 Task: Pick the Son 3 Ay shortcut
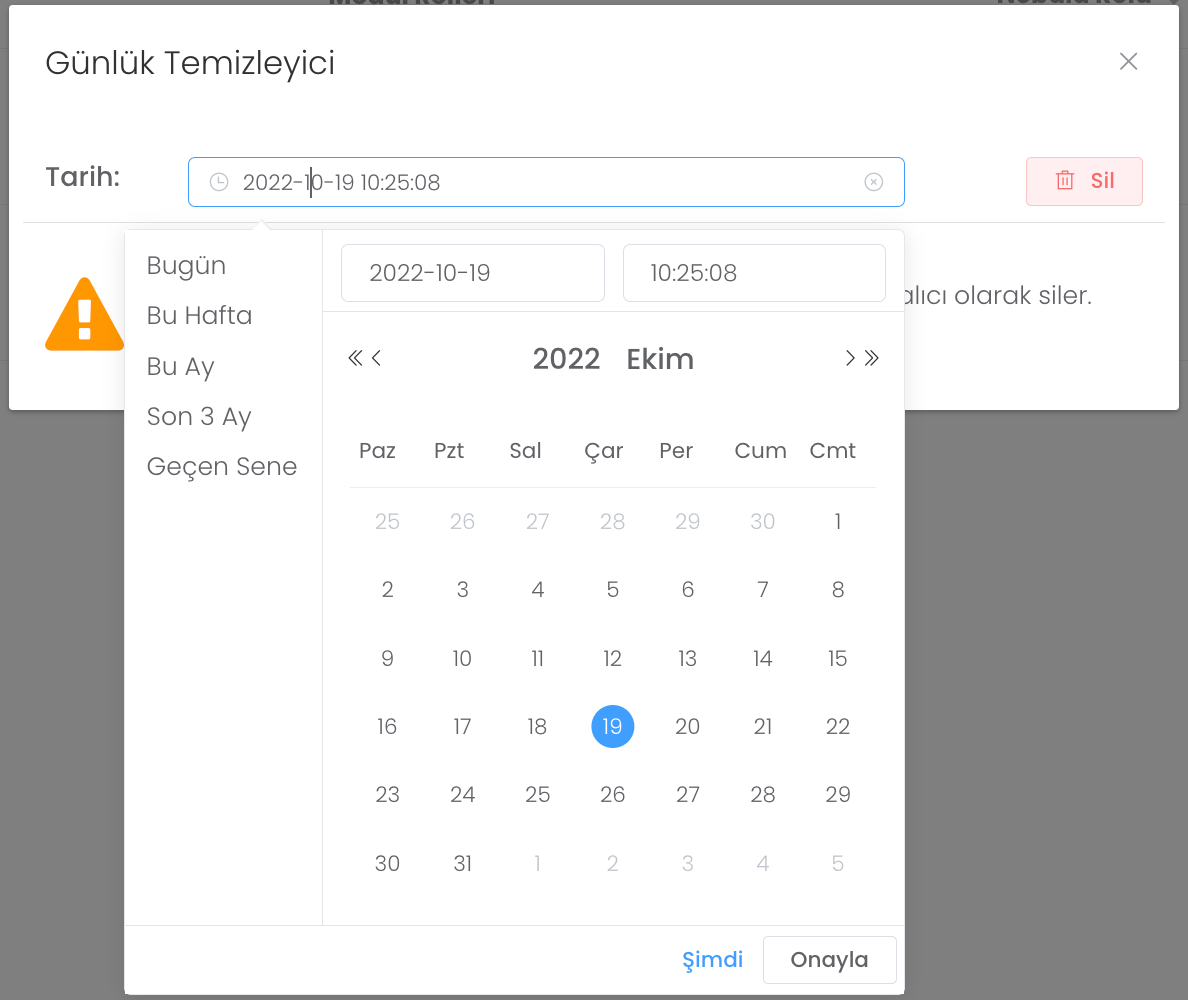(198, 417)
